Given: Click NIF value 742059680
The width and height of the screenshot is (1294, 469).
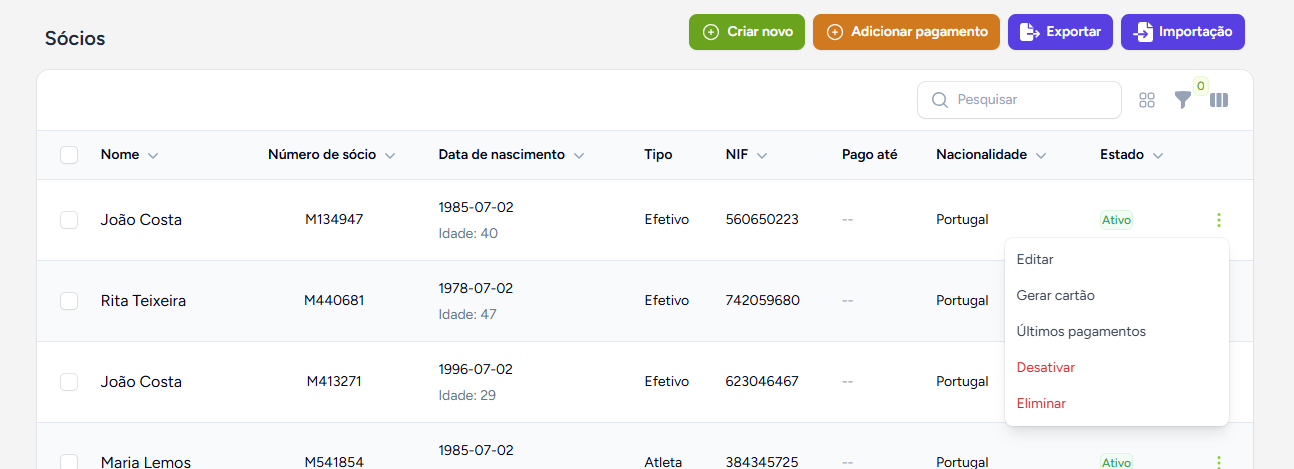Looking at the screenshot, I should [763, 301].
